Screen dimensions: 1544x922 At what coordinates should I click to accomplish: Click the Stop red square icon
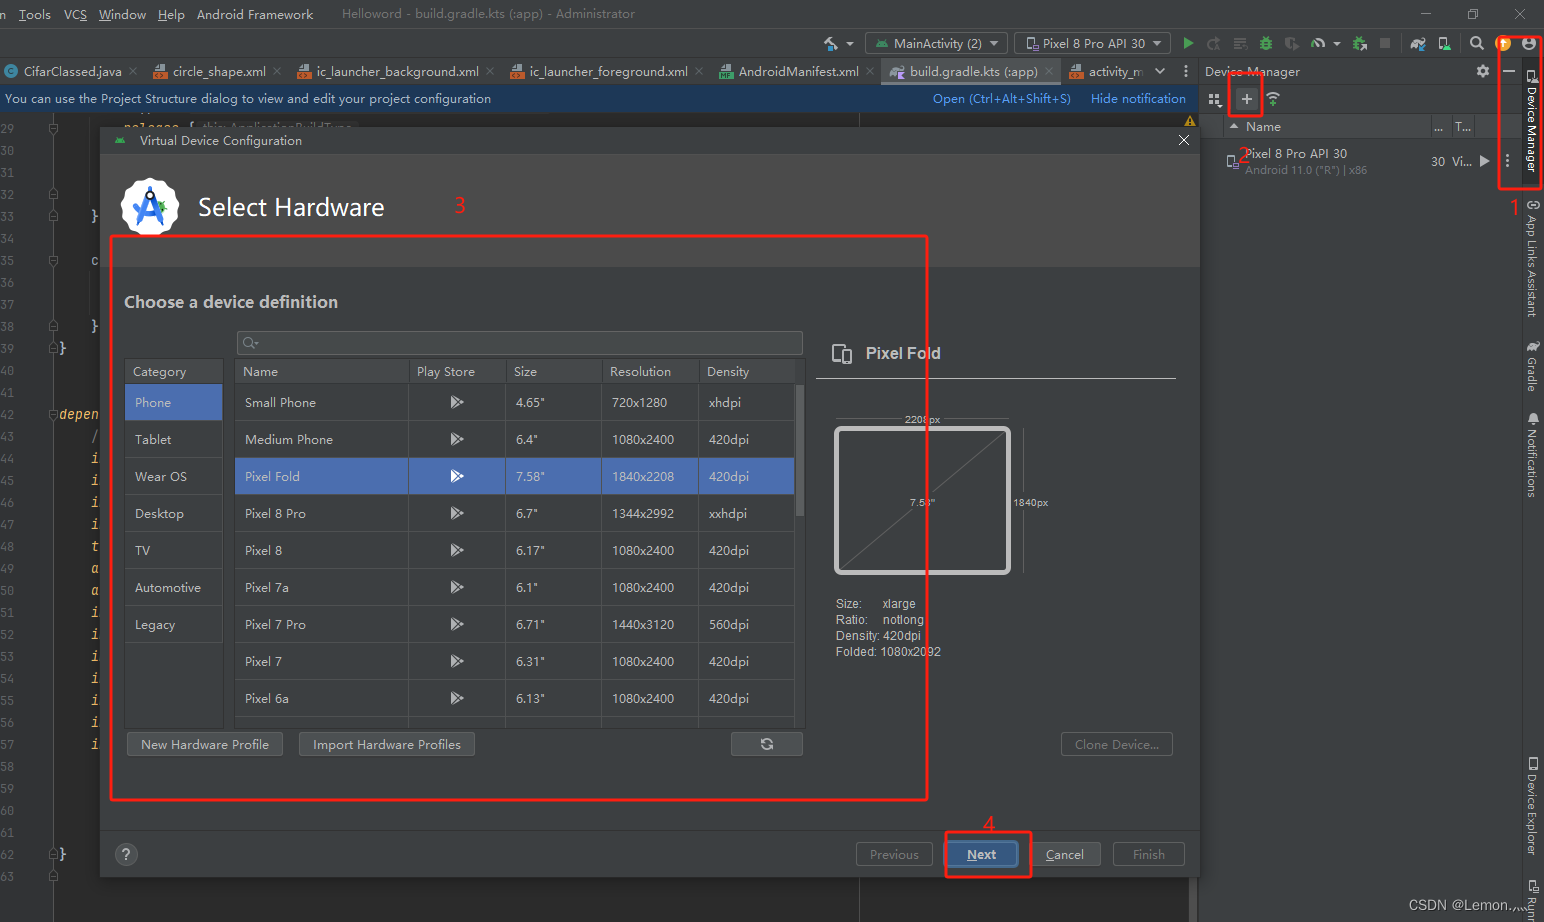(x=1385, y=43)
